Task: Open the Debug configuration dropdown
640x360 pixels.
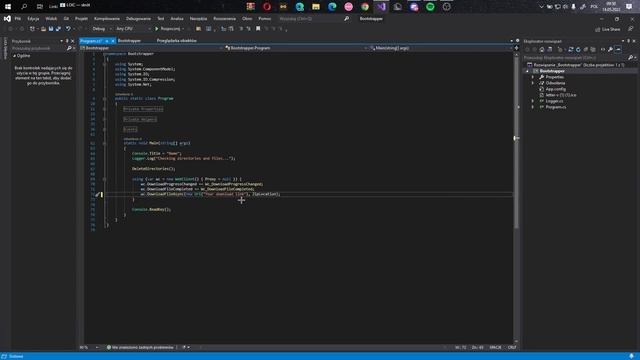Action: [101, 29]
